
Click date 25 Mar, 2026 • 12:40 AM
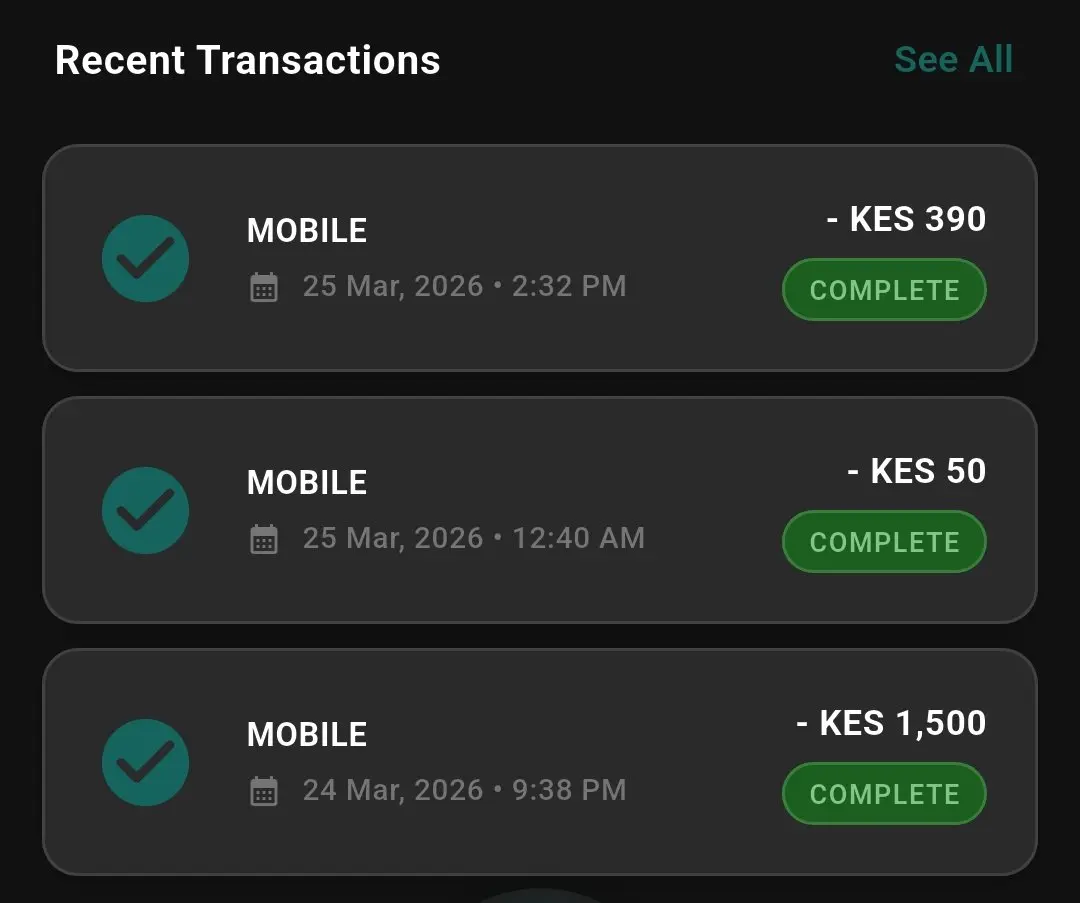coord(473,539)
